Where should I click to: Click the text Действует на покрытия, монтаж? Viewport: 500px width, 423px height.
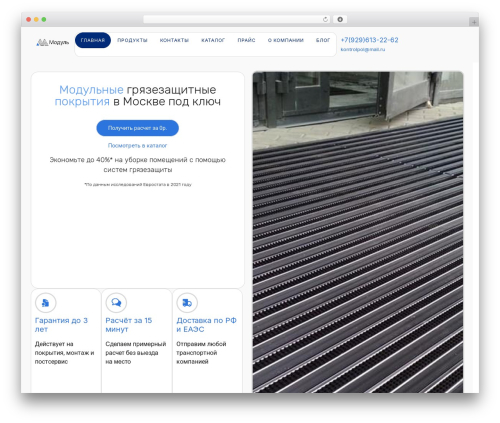tap(65, 353)
